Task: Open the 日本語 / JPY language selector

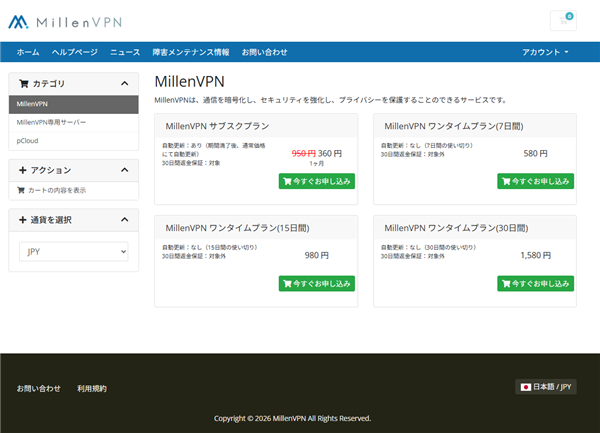Action: coord(546,387)
